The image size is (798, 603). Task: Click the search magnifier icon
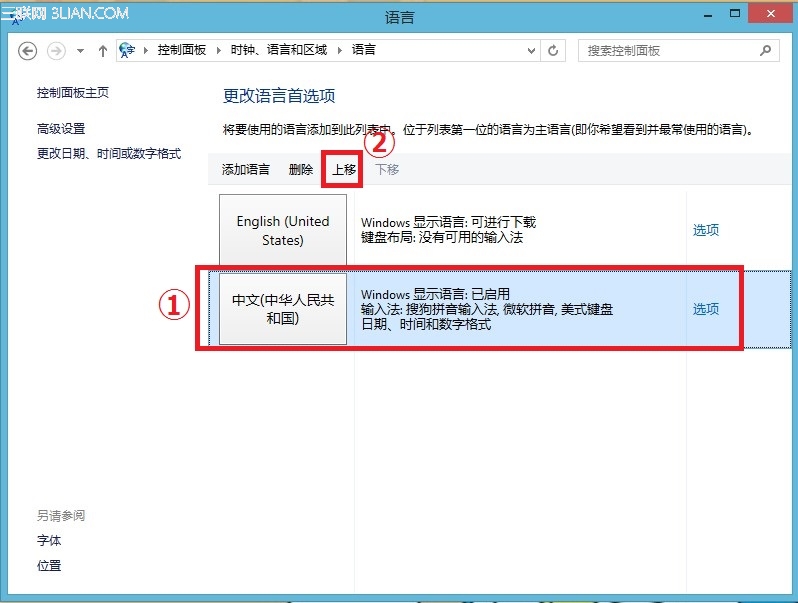(765, 50)
